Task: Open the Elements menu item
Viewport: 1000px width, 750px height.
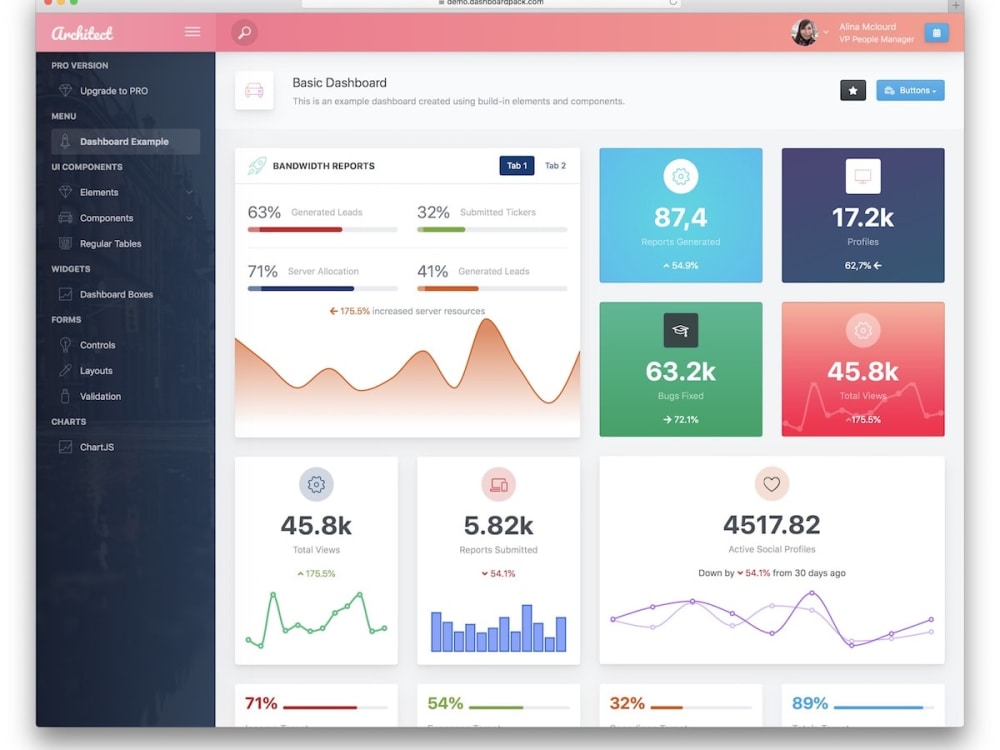Action: pos(99,192)
